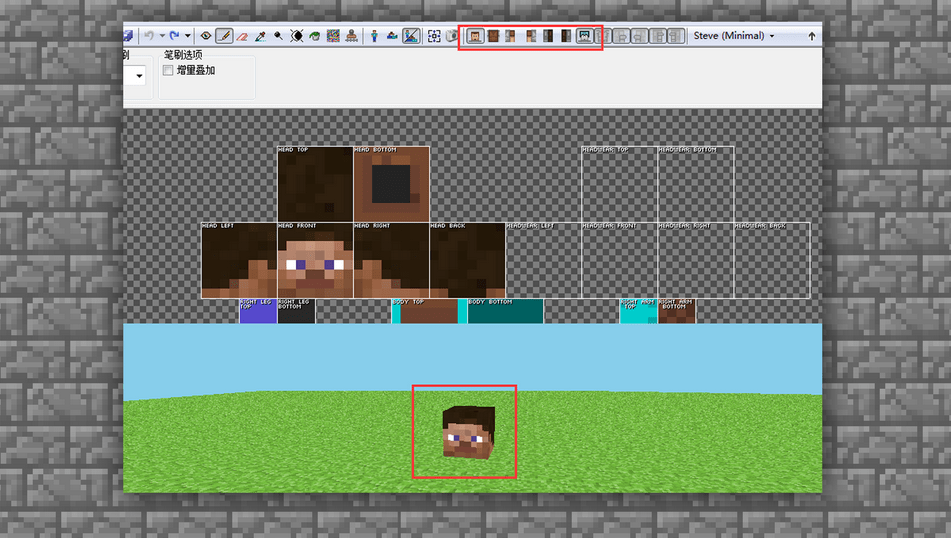The height and width of the screenshot is (538, 951).
Task: Select the dodge/burn tool
Action: (x=278, y=36)
